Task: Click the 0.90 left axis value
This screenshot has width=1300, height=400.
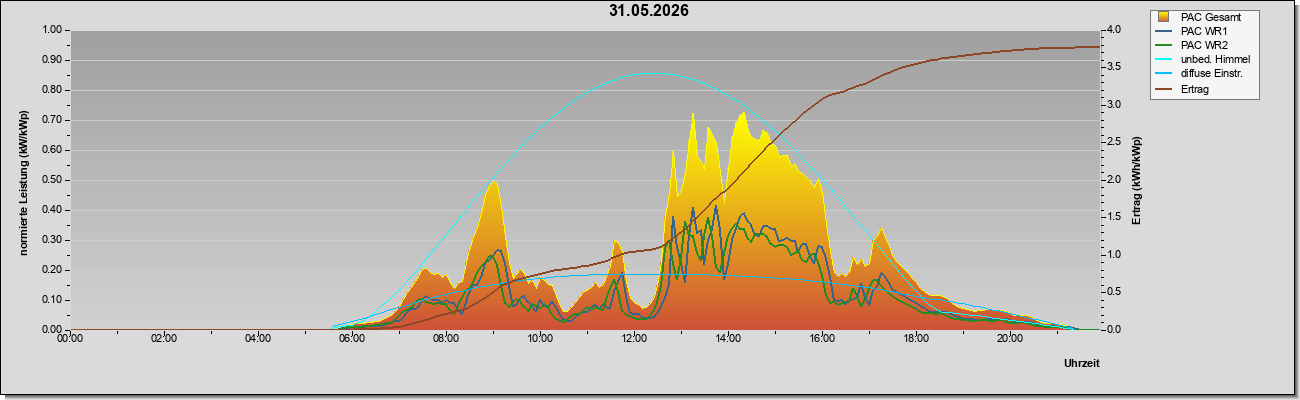Action: point(52,60)
